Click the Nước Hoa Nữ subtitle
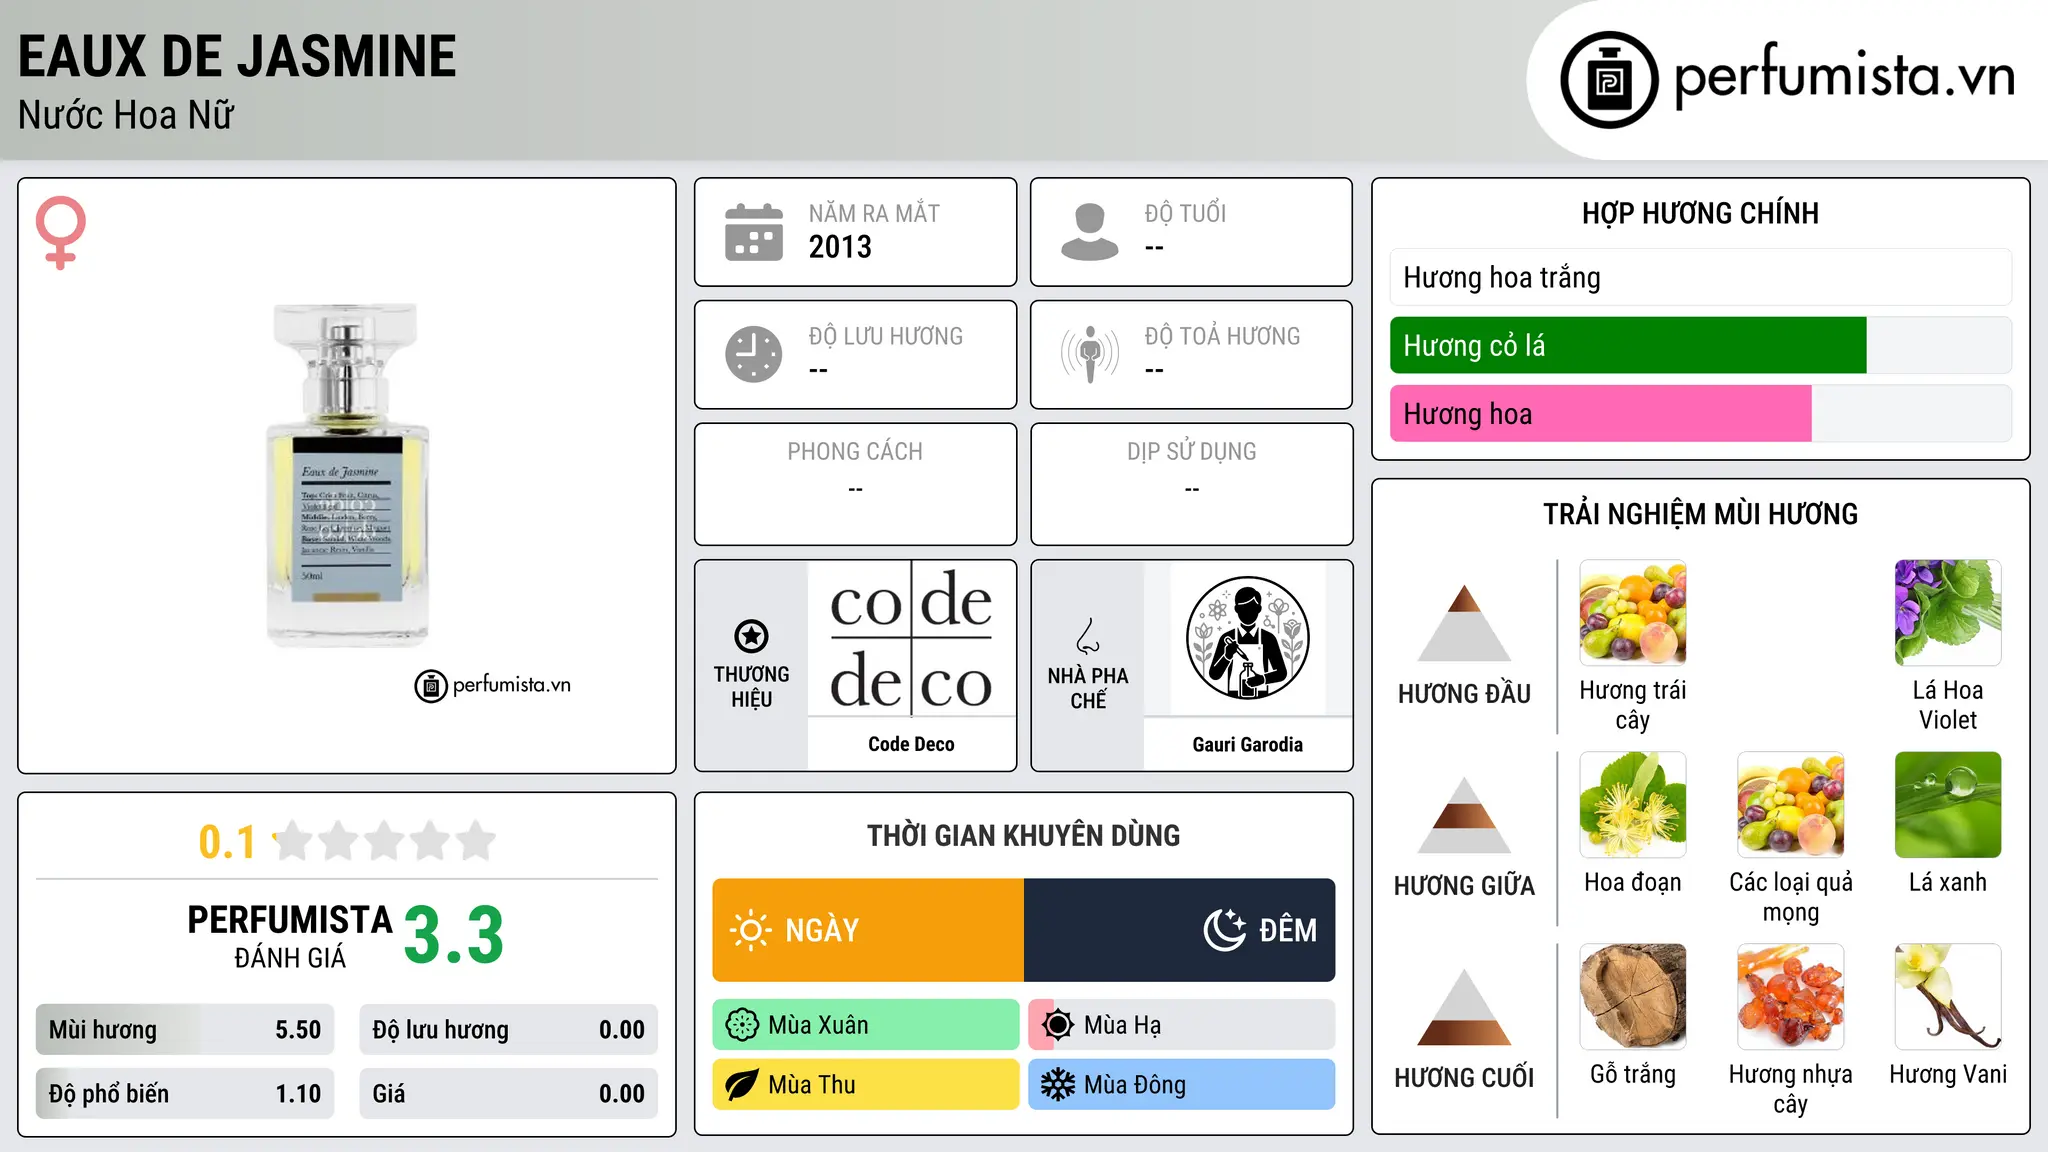 pyautogui.click(x=126, y=115)
